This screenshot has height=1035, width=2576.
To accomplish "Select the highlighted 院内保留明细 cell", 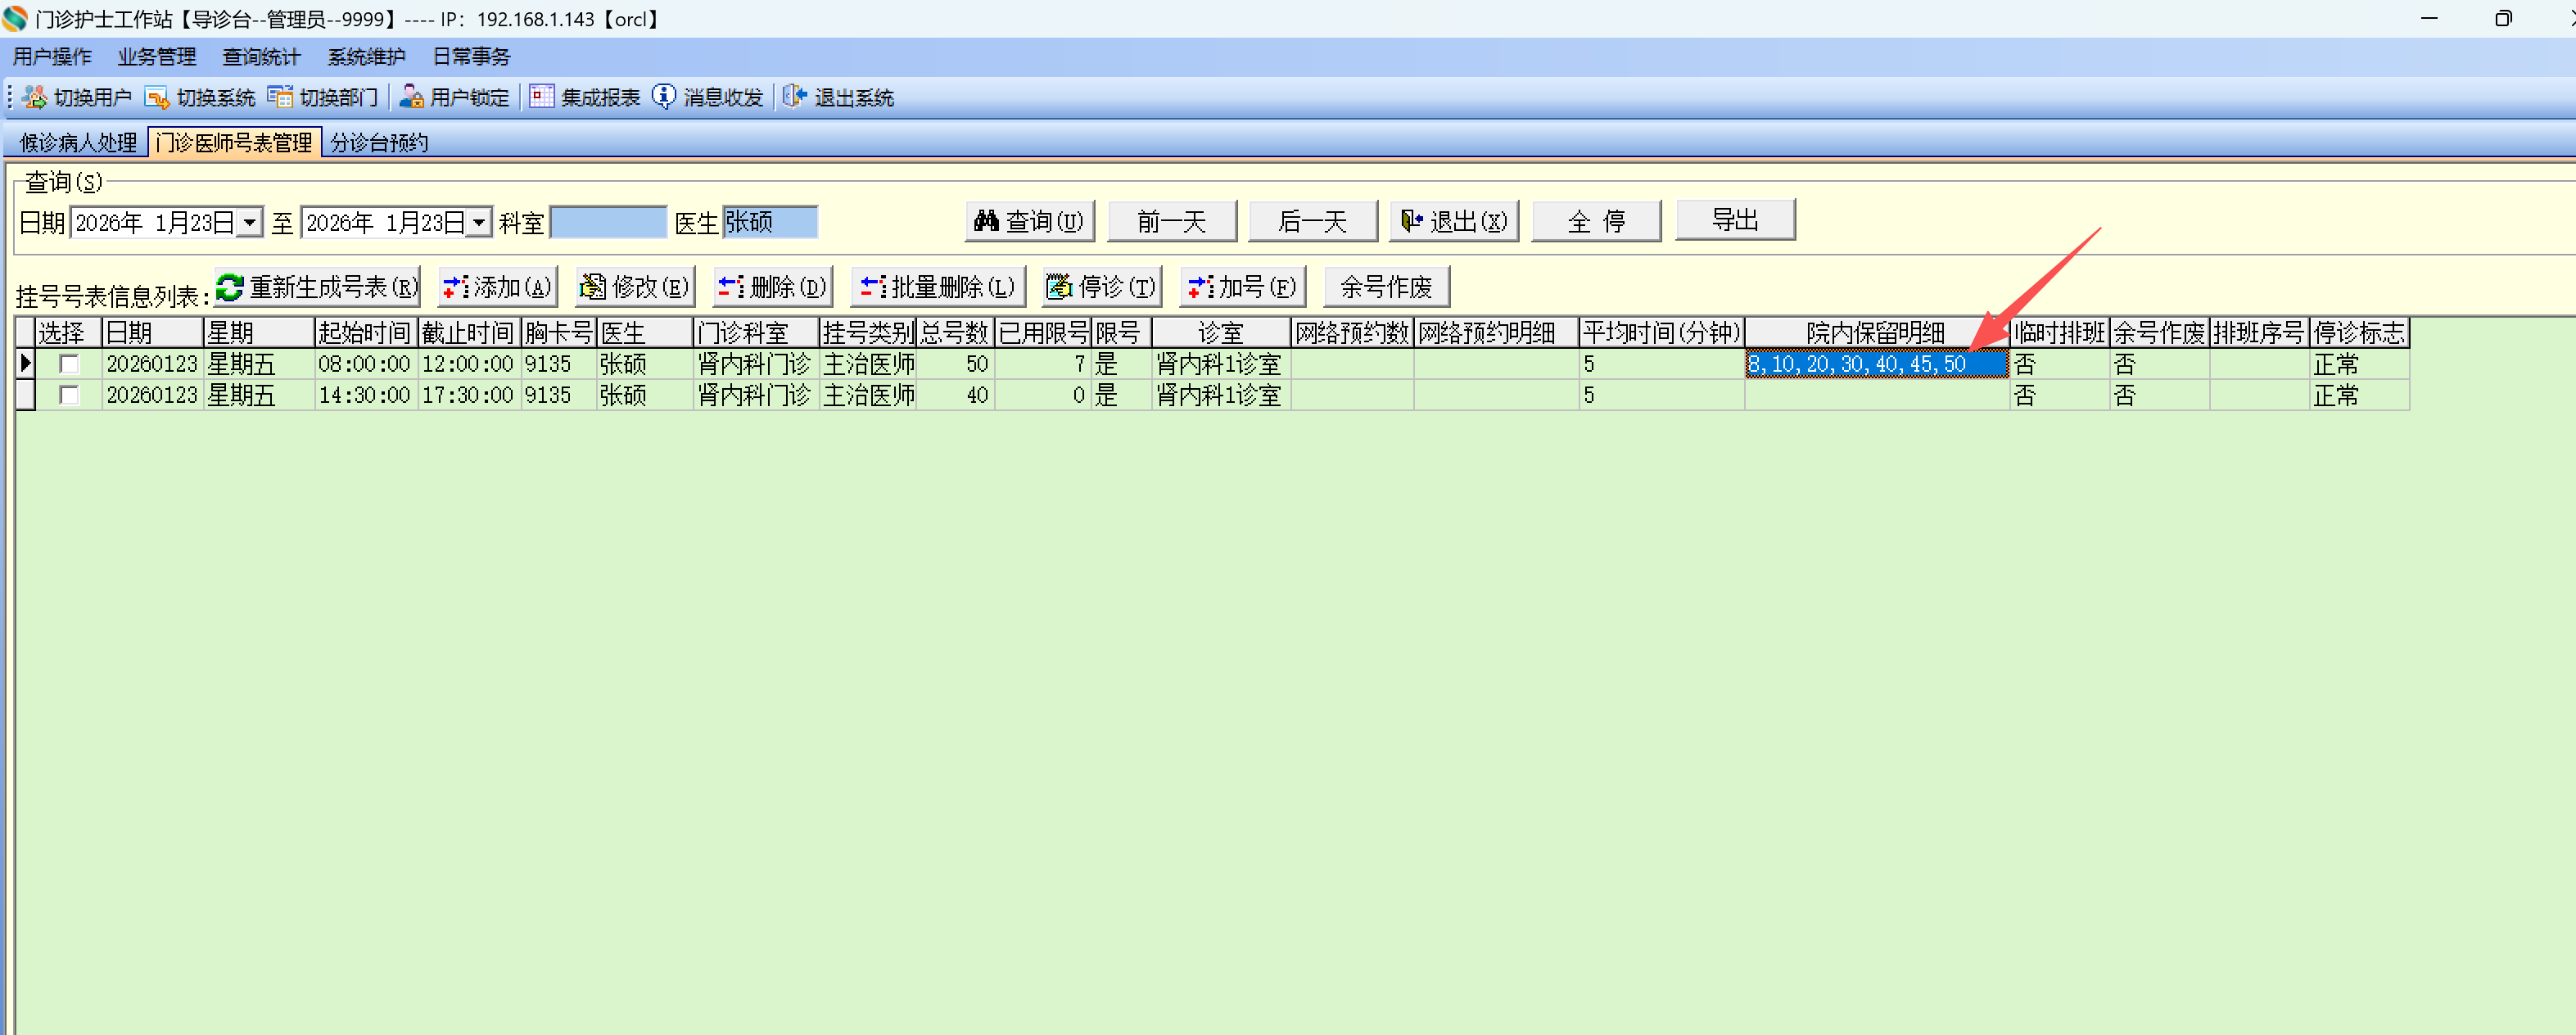I will pyautogui.click(x=1875, y=364).
